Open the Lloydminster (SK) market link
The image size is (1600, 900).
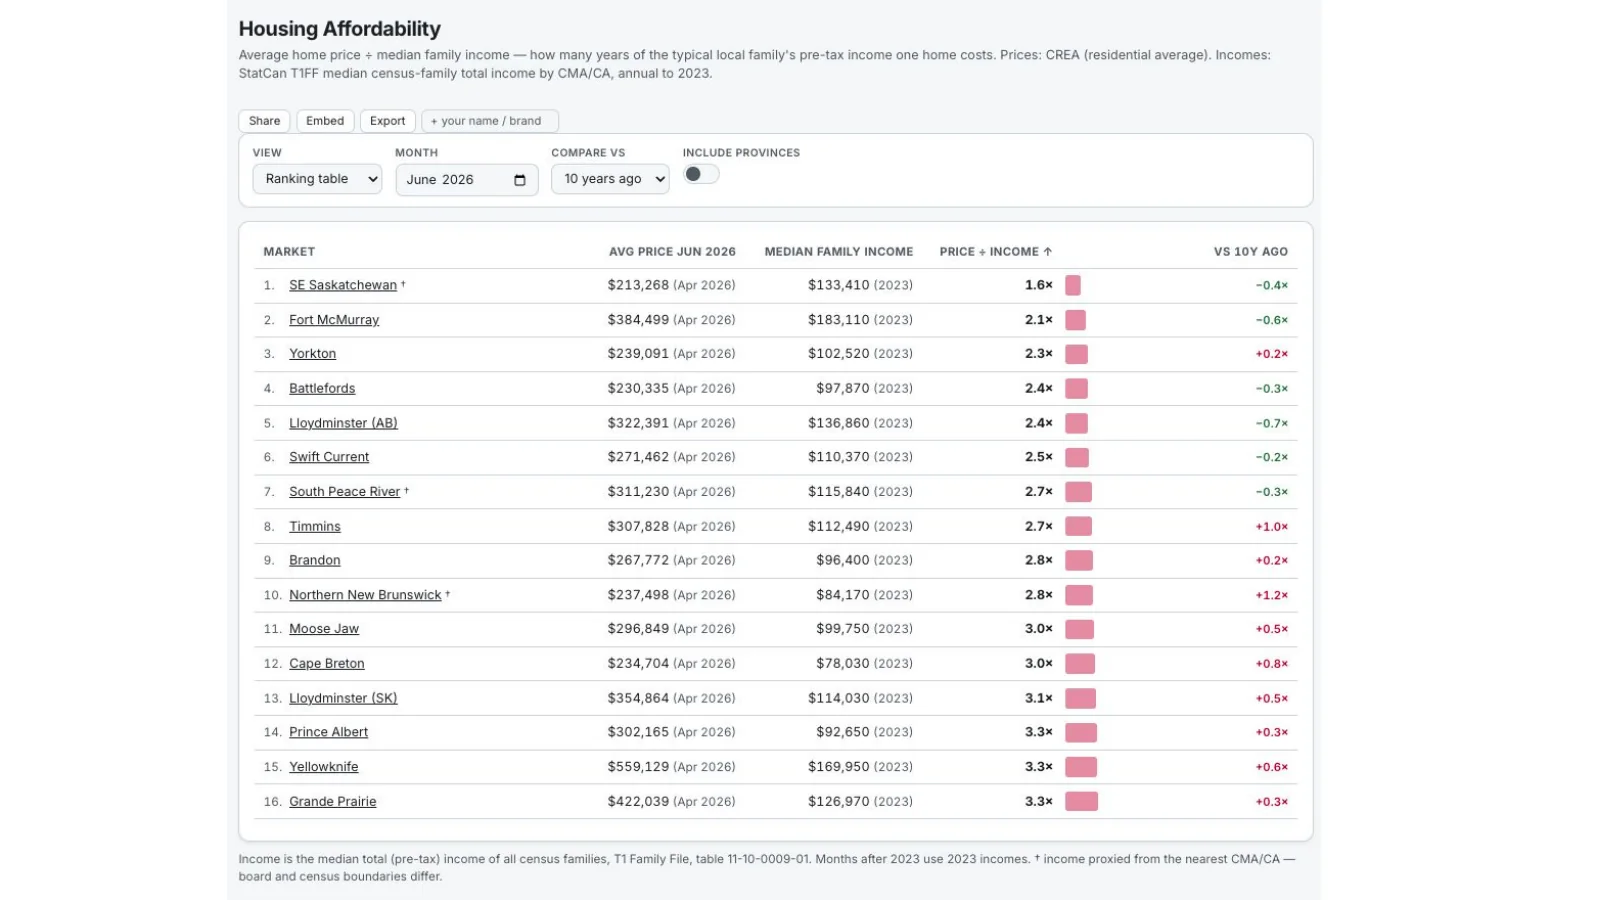click(343, 698)
